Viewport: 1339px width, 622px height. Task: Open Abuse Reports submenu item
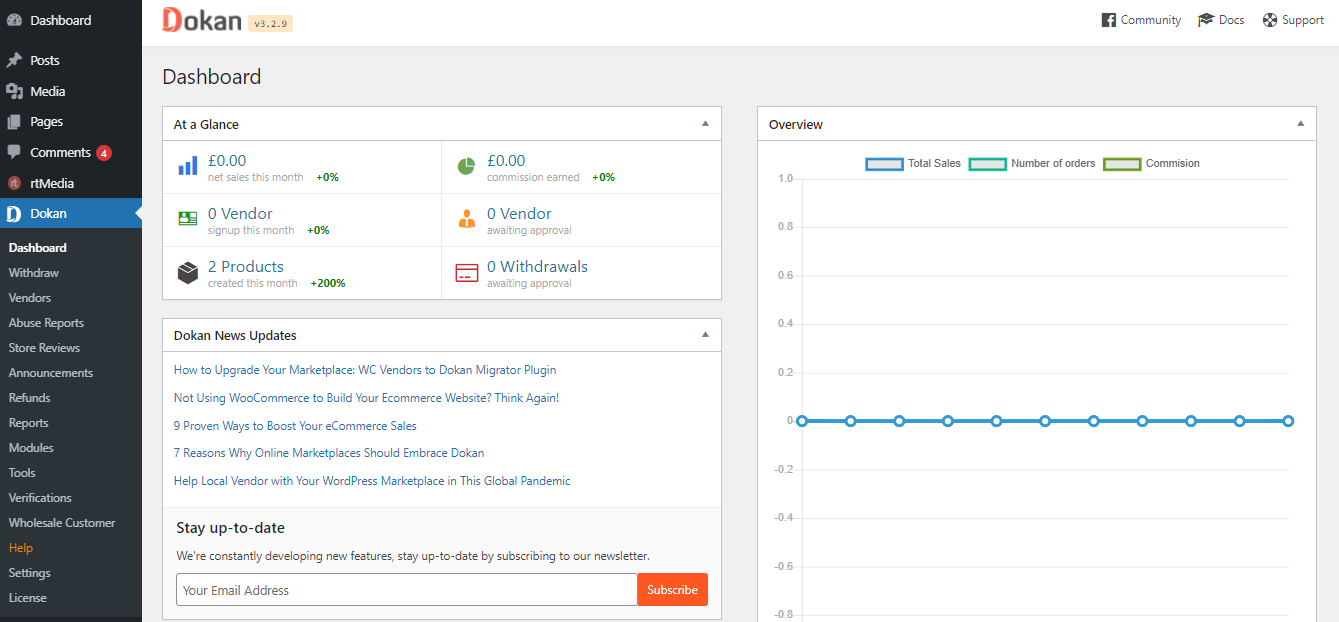pos(46,323)
